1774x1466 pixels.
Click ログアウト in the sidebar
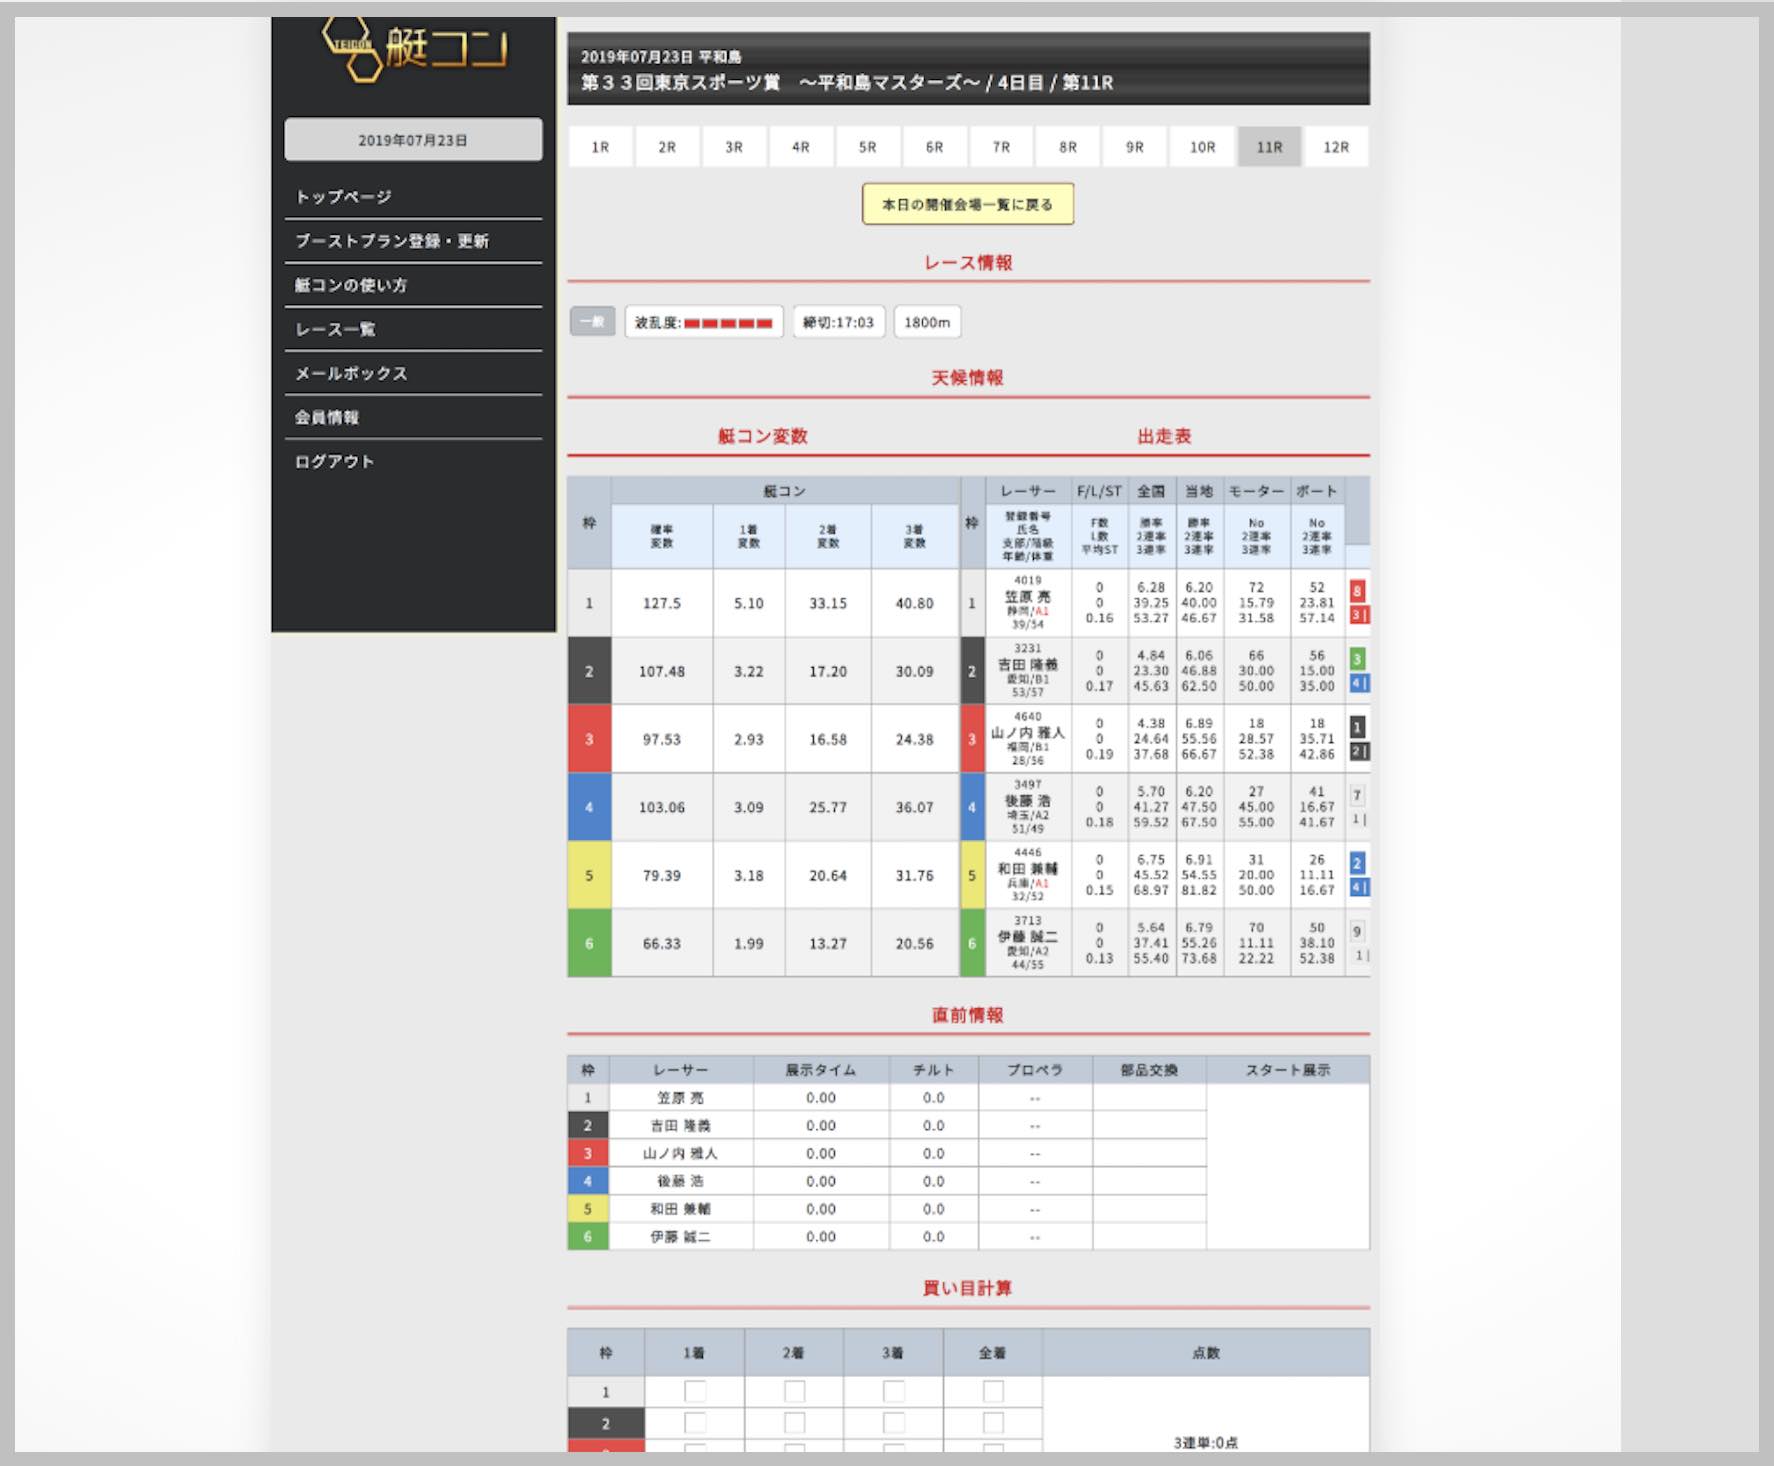point(335,461)
